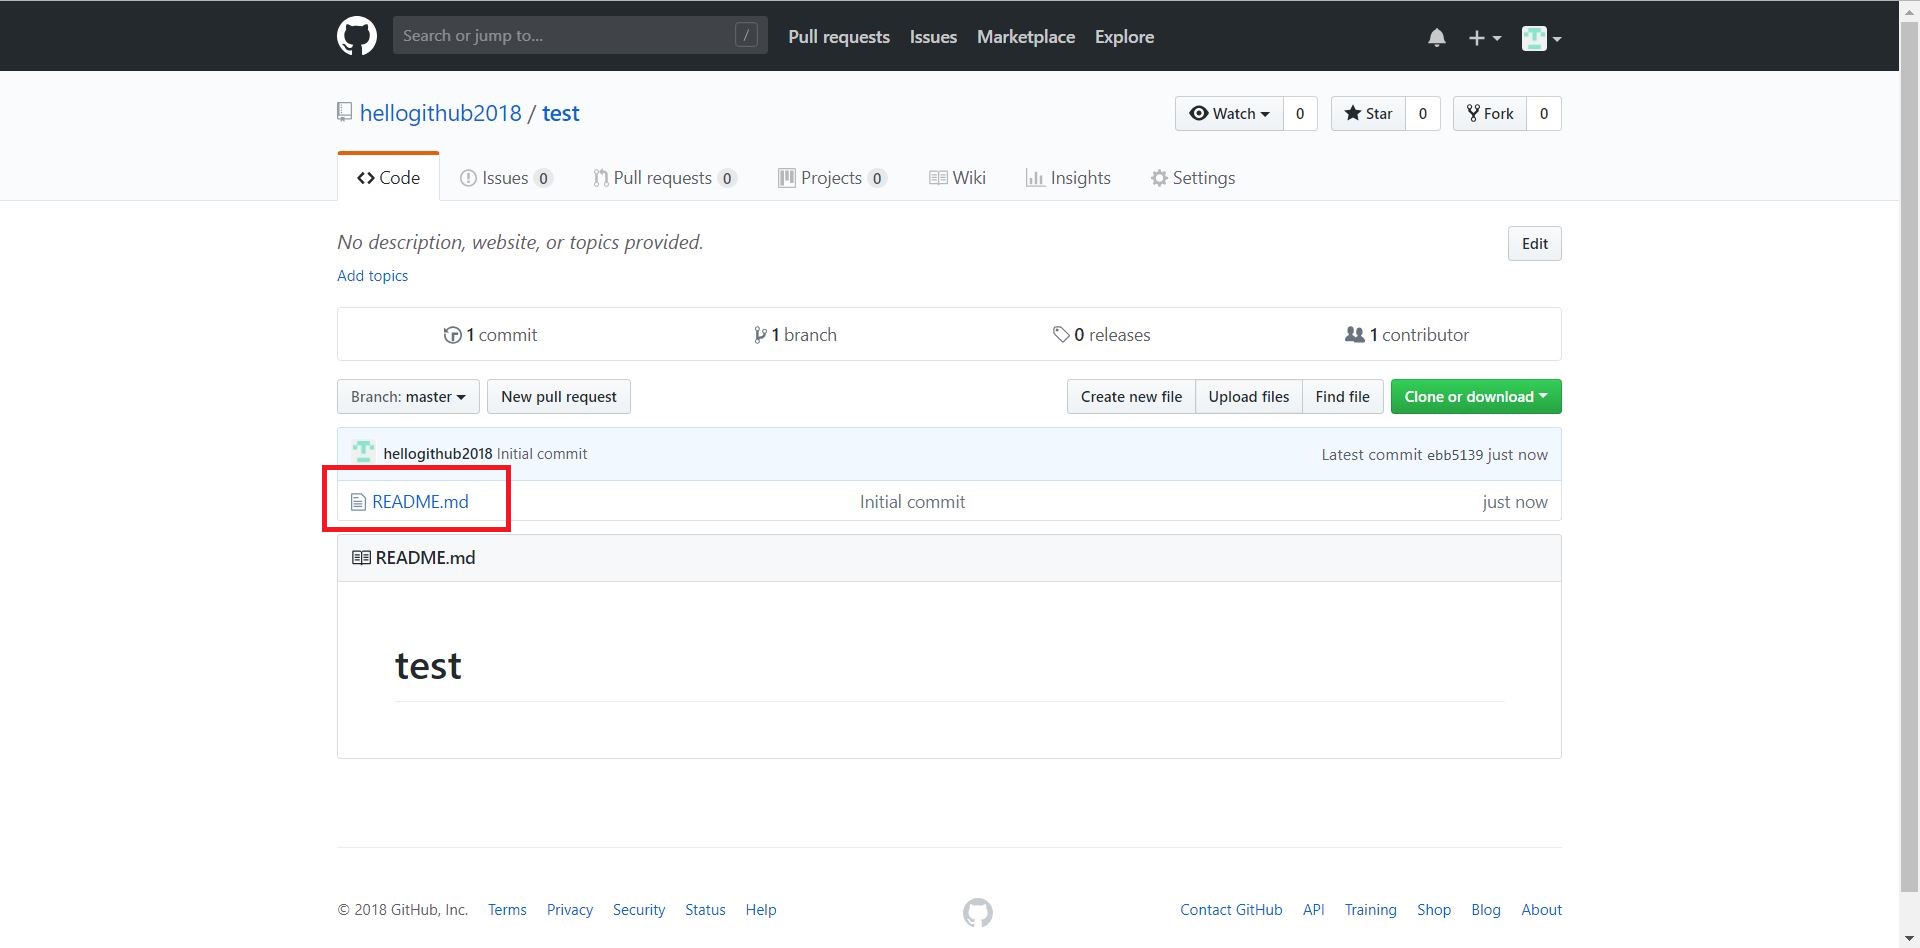The image size is (1920, 948).
Task: Open the Initial commit message in commit bar
Action: [x=542, y=454]
